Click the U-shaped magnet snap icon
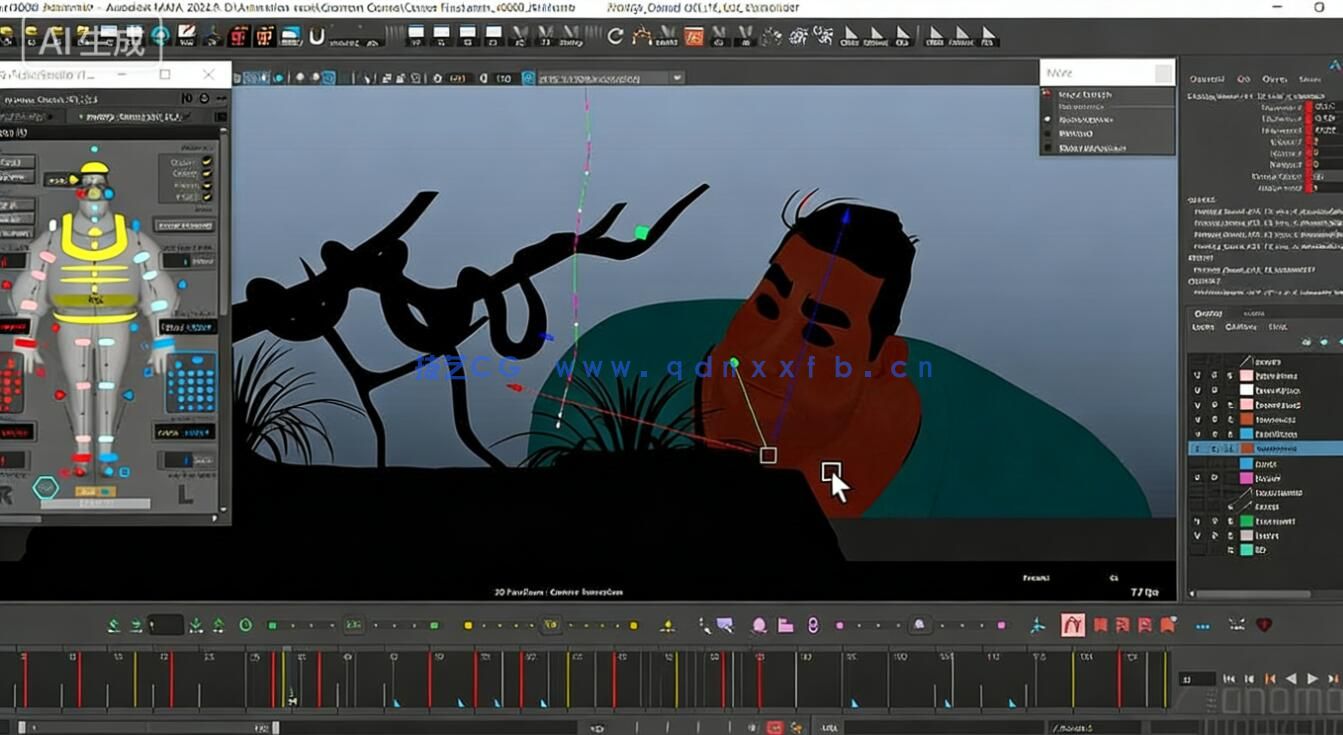The image size is (1343, 735). coord(317,37)
